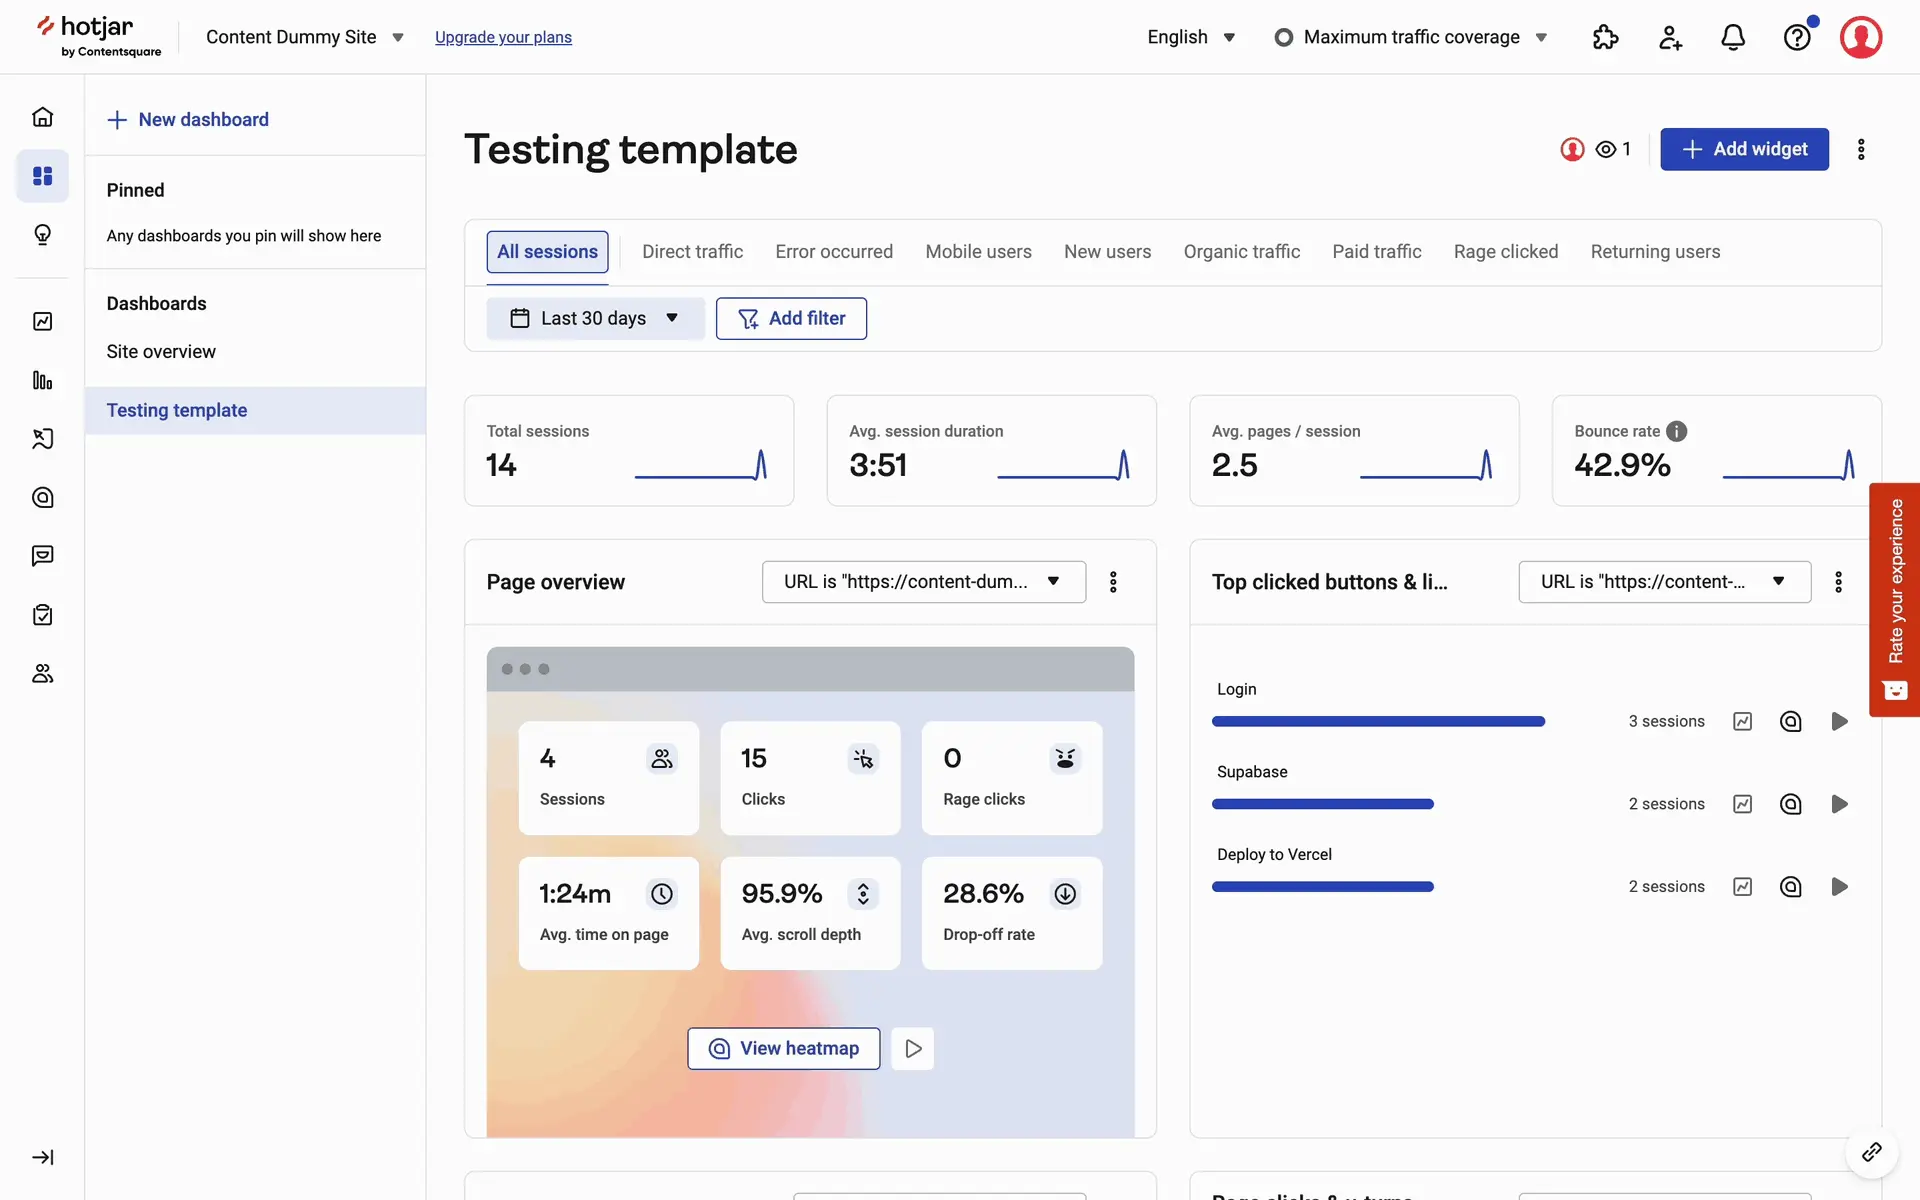Screen dimensions: 1920x1200
Task: Open the Maximum traffic coverage dropdown
Action: [x=1411, y=37]
